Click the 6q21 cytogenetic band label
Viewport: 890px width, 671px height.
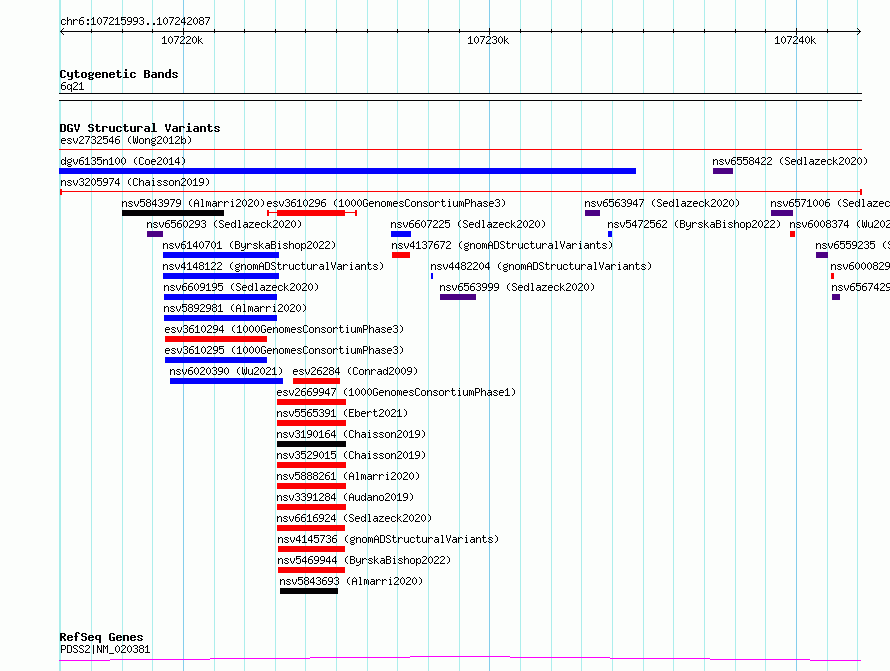coord(72,86)
